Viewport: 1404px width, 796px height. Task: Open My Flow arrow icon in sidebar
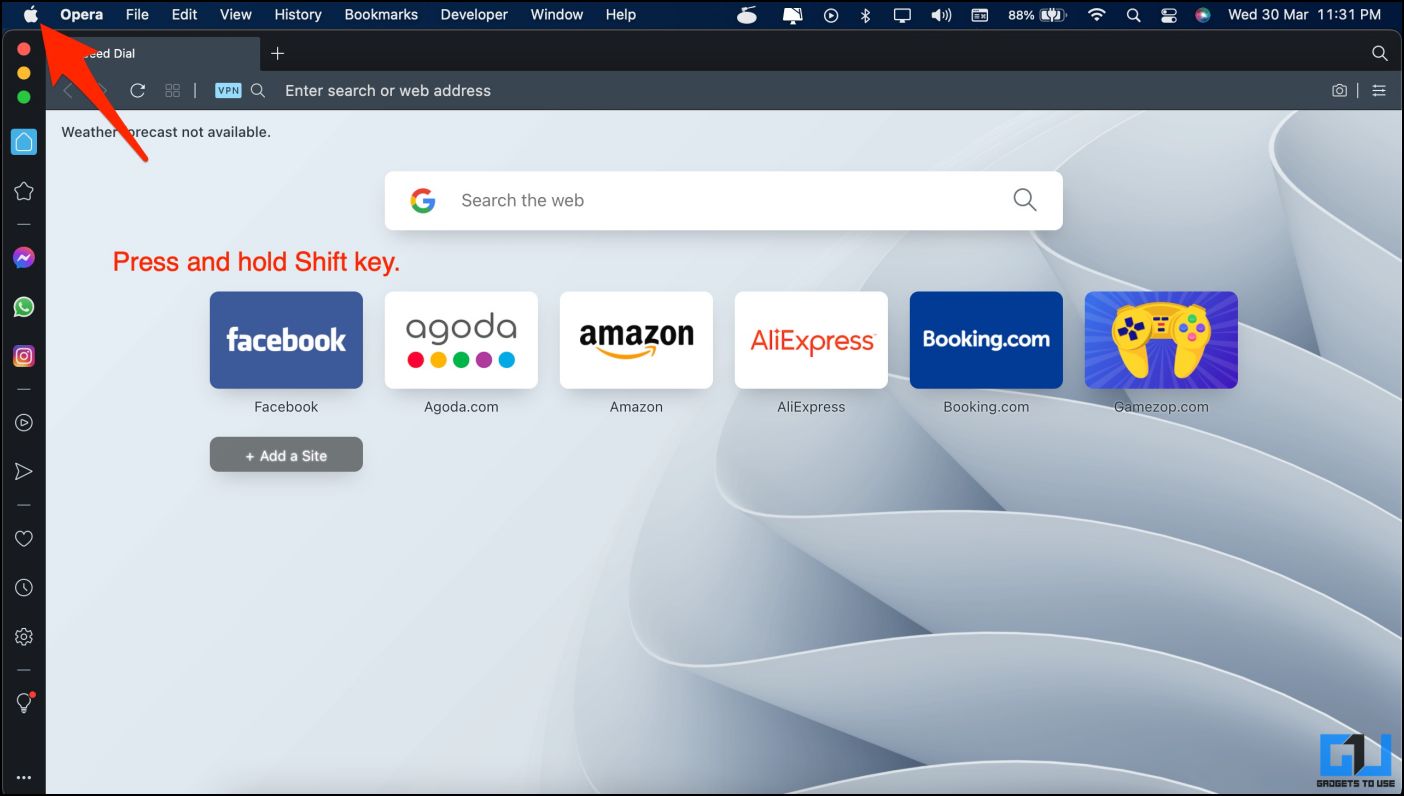24,471
